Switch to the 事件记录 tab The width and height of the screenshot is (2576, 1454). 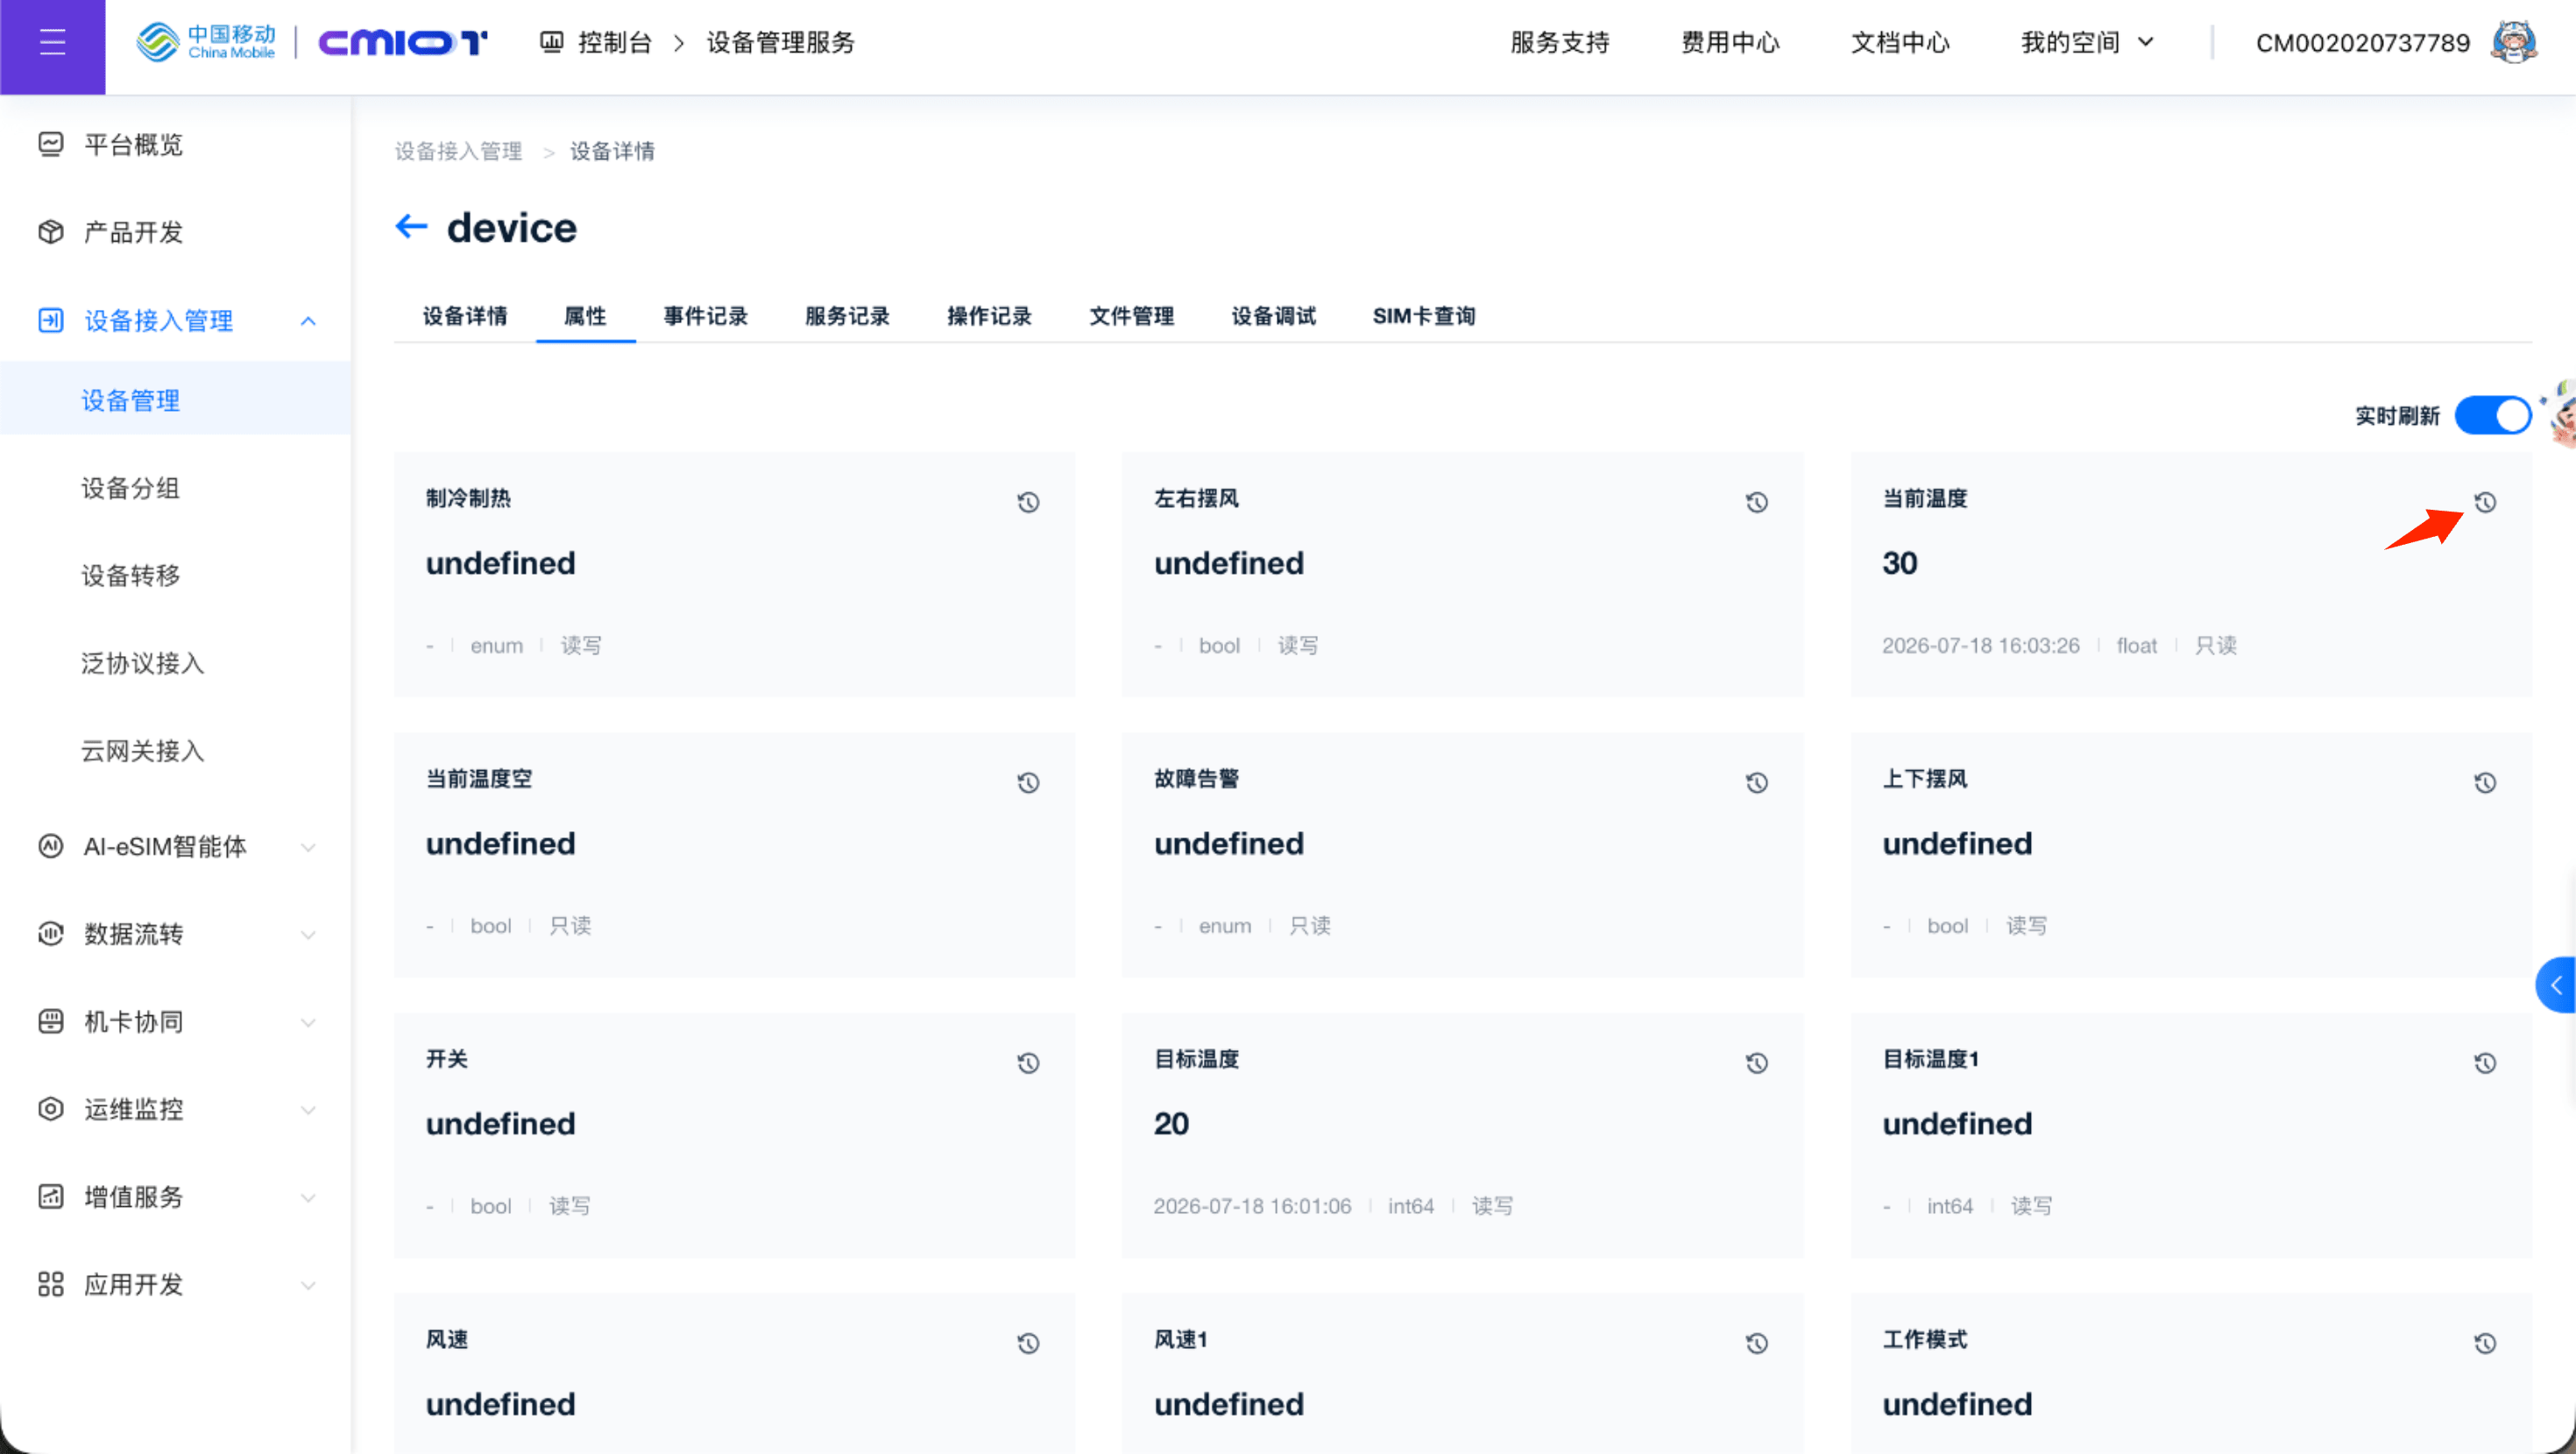coord(706,316)
